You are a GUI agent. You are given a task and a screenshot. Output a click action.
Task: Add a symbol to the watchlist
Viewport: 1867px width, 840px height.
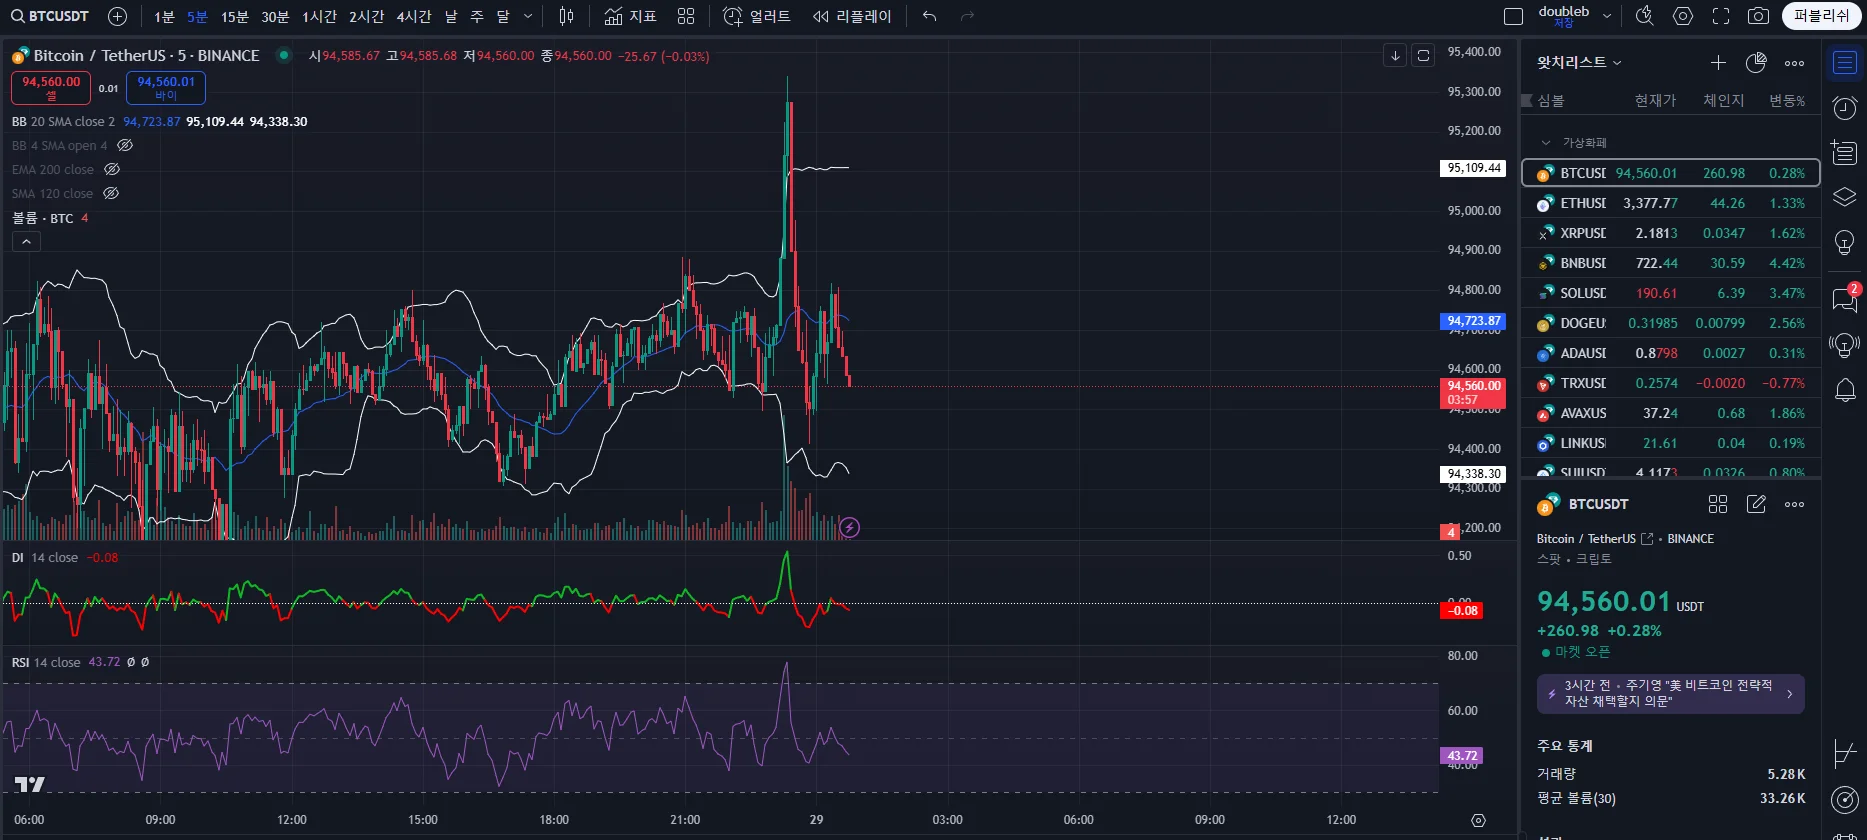click(x=1718, y=63)
